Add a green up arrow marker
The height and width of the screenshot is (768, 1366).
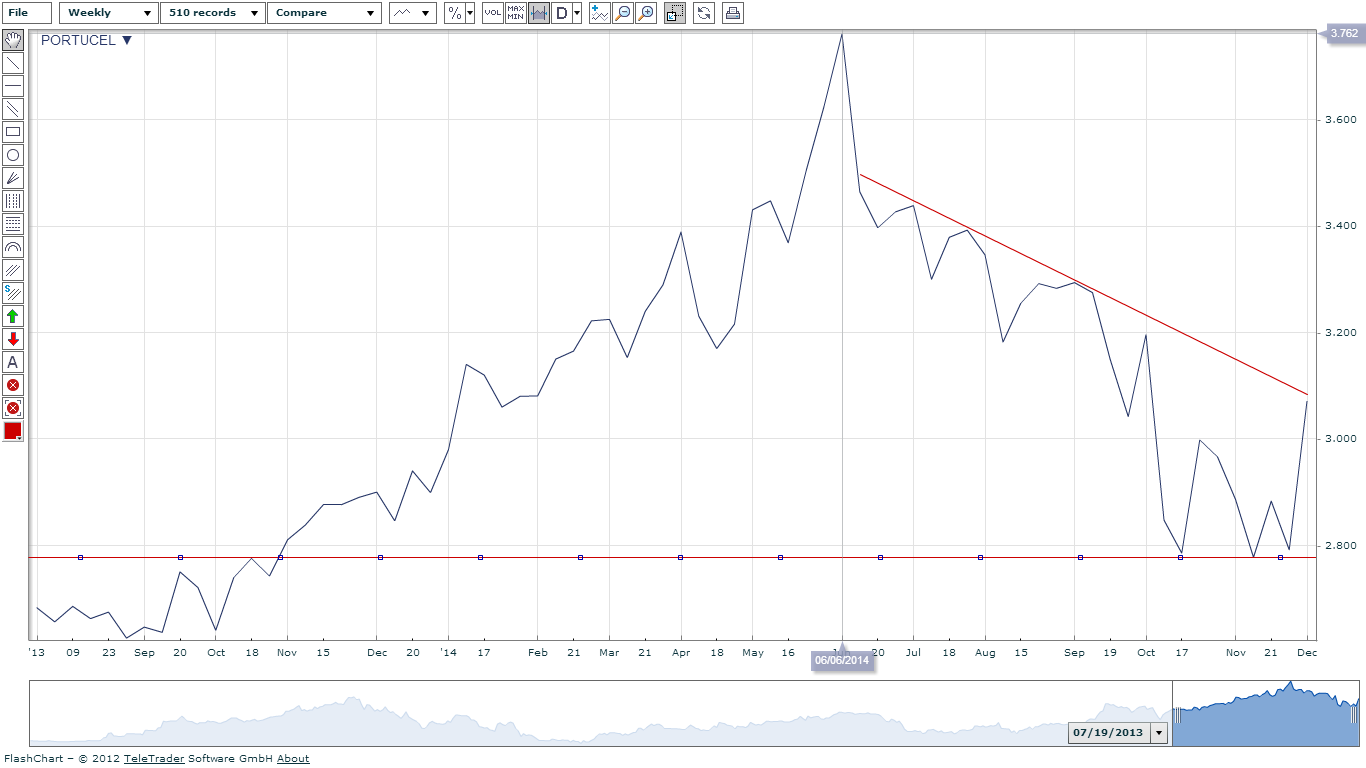pyautogui.click(x=13, y=316)
